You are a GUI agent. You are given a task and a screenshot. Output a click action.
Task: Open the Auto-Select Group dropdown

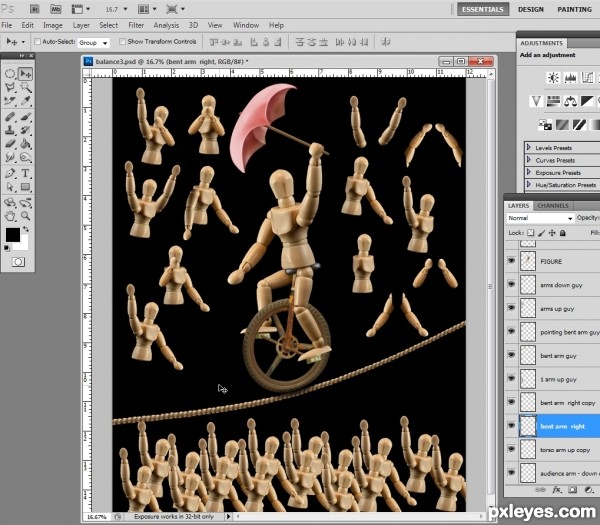pos(93,43)
